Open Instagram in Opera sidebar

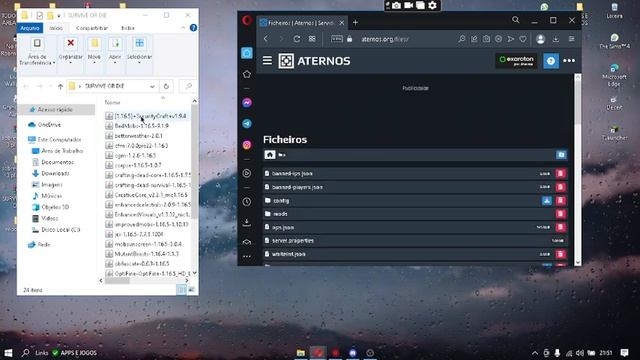click(247, 145)
